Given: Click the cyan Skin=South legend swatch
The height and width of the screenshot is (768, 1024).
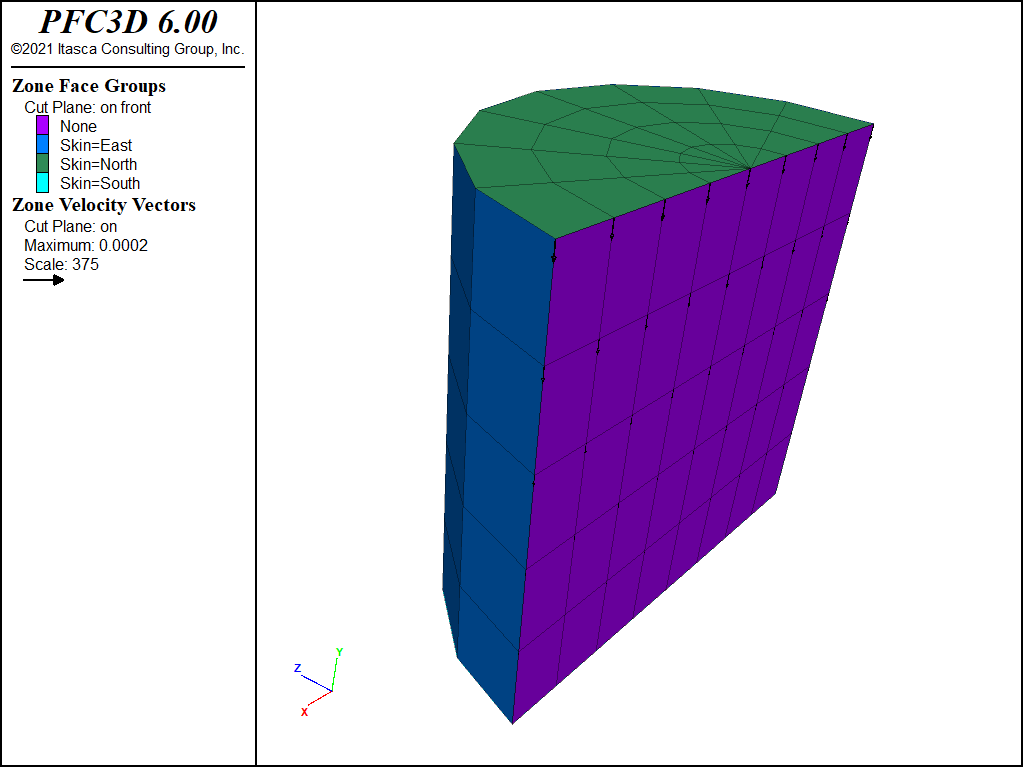Looking at the screenshot, I should pos(42,182).
